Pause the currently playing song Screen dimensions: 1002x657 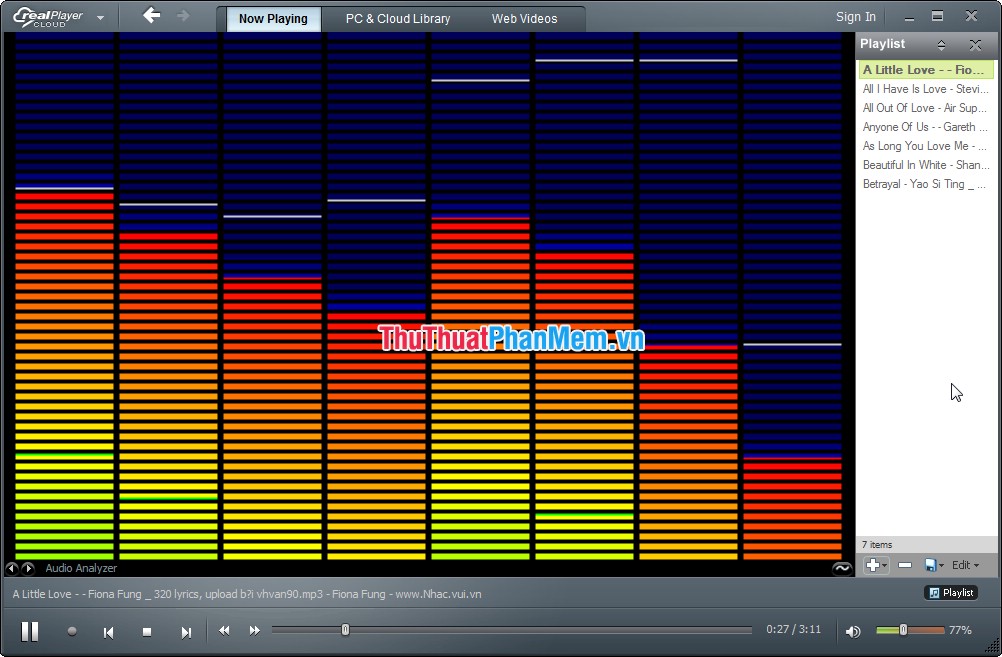(30, 631)
